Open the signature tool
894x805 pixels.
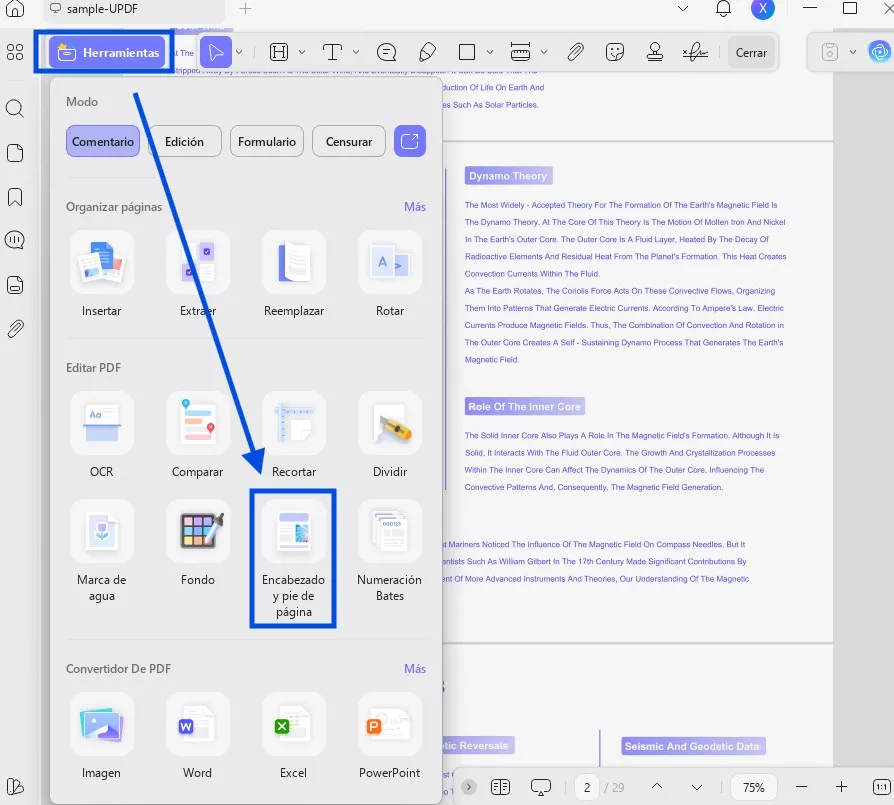pyautogui.click(x=694, y=52)
